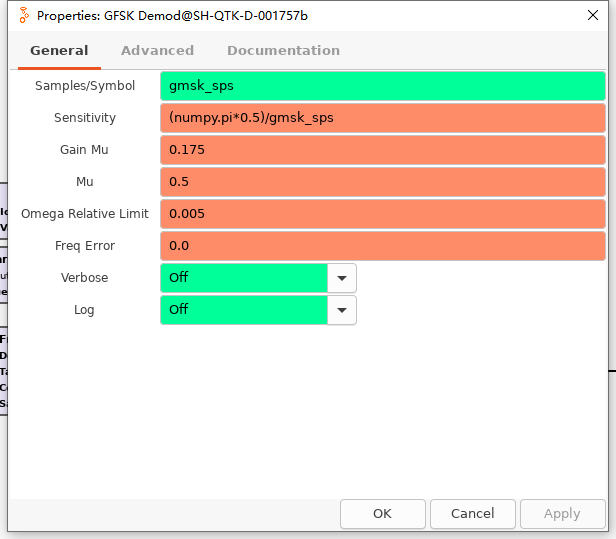Click the Apply button
This screenshot has height=539, width=616.
point(563,514)
